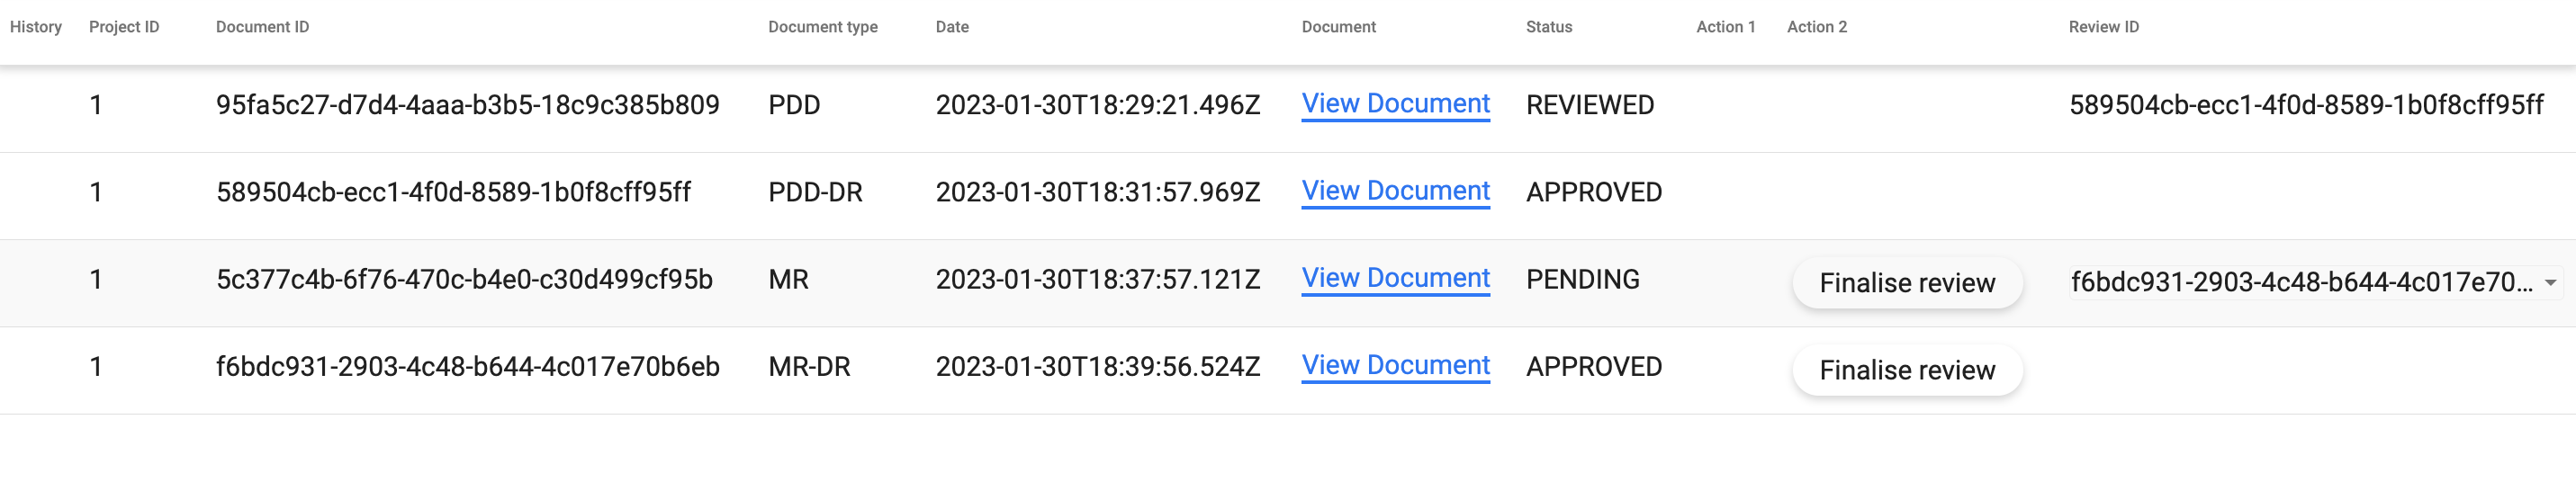Click the Date column header

952,27
